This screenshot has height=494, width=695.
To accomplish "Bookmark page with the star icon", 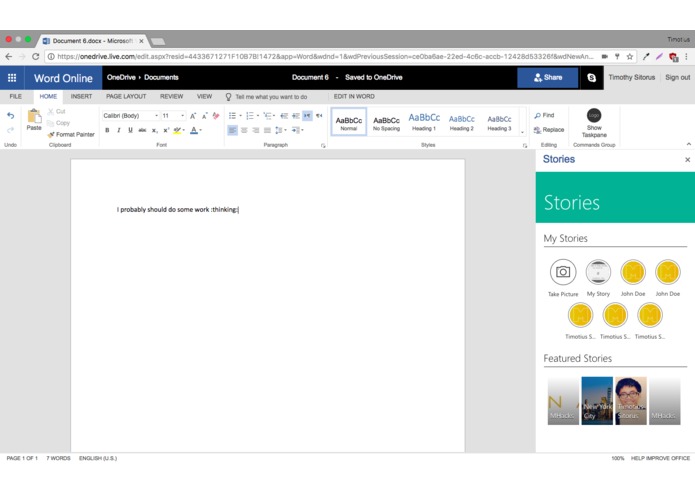I will [629, 57].
